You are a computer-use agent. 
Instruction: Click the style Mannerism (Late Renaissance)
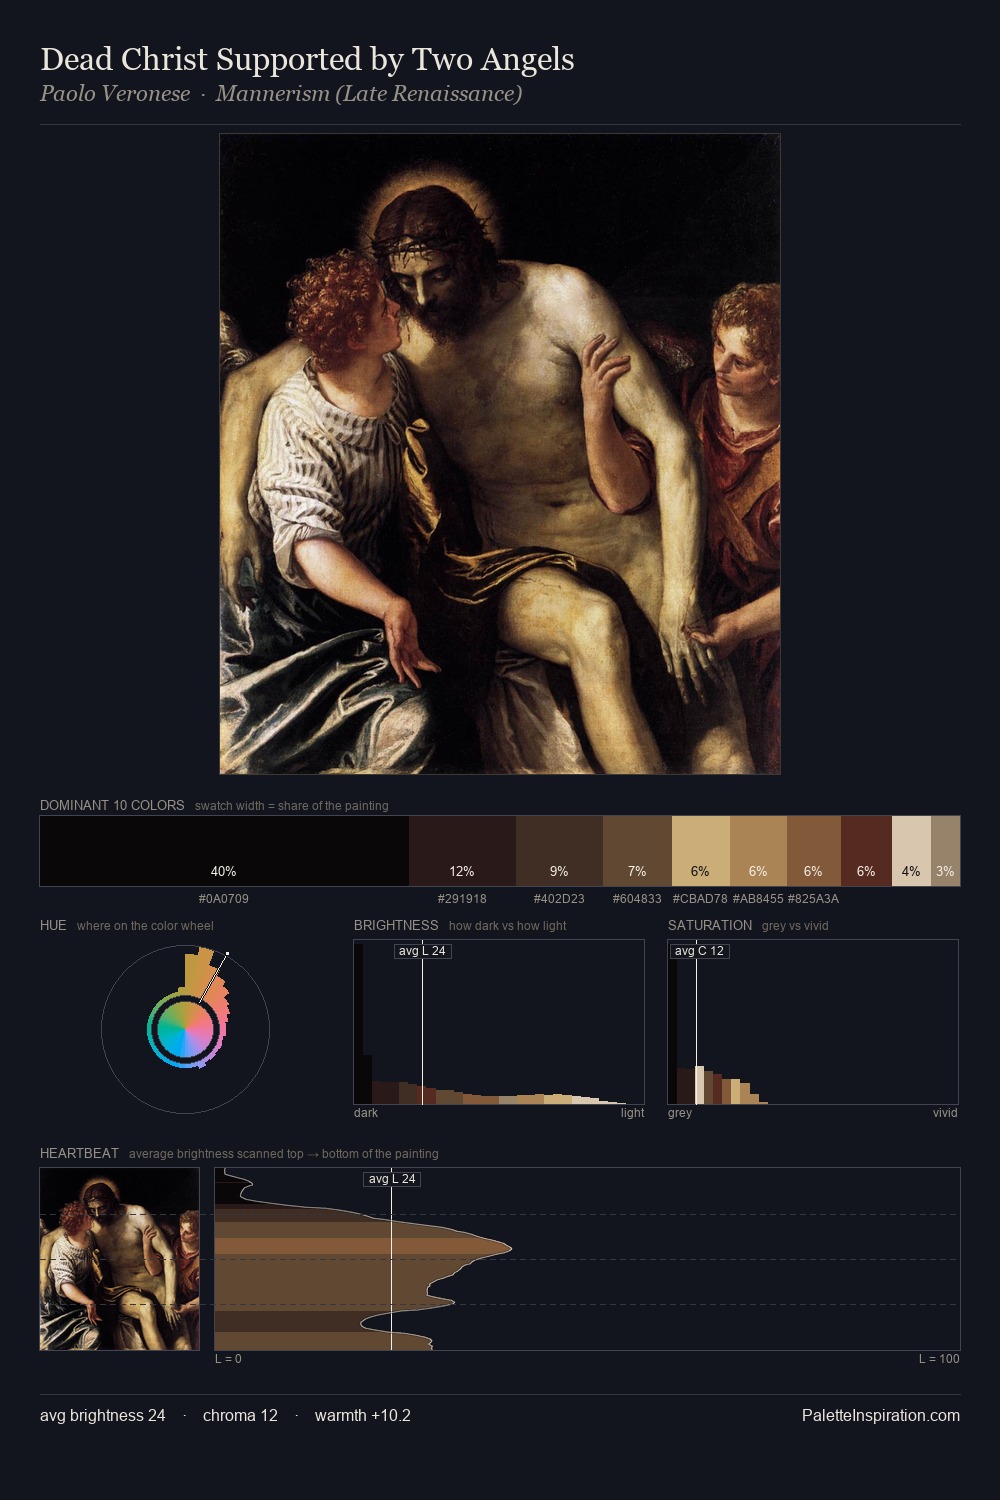pos(369,94)
